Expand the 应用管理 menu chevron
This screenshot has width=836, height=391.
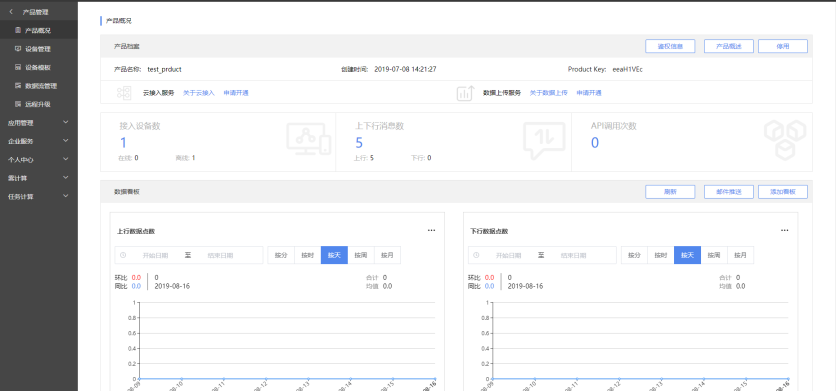tap(66, 122)
